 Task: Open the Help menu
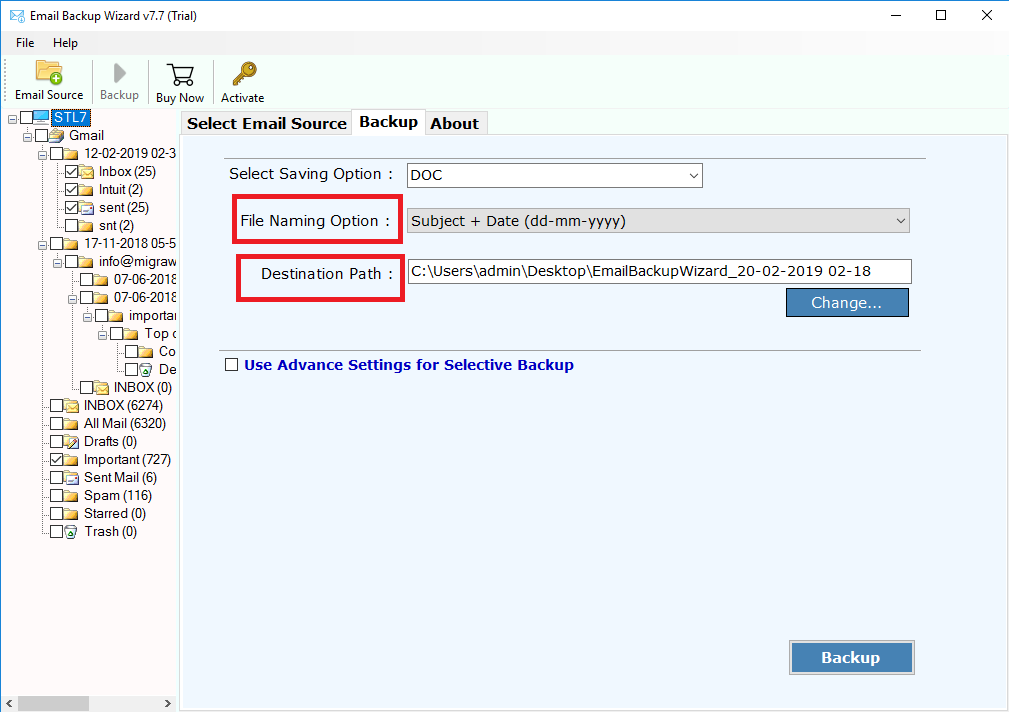(65, 43)
